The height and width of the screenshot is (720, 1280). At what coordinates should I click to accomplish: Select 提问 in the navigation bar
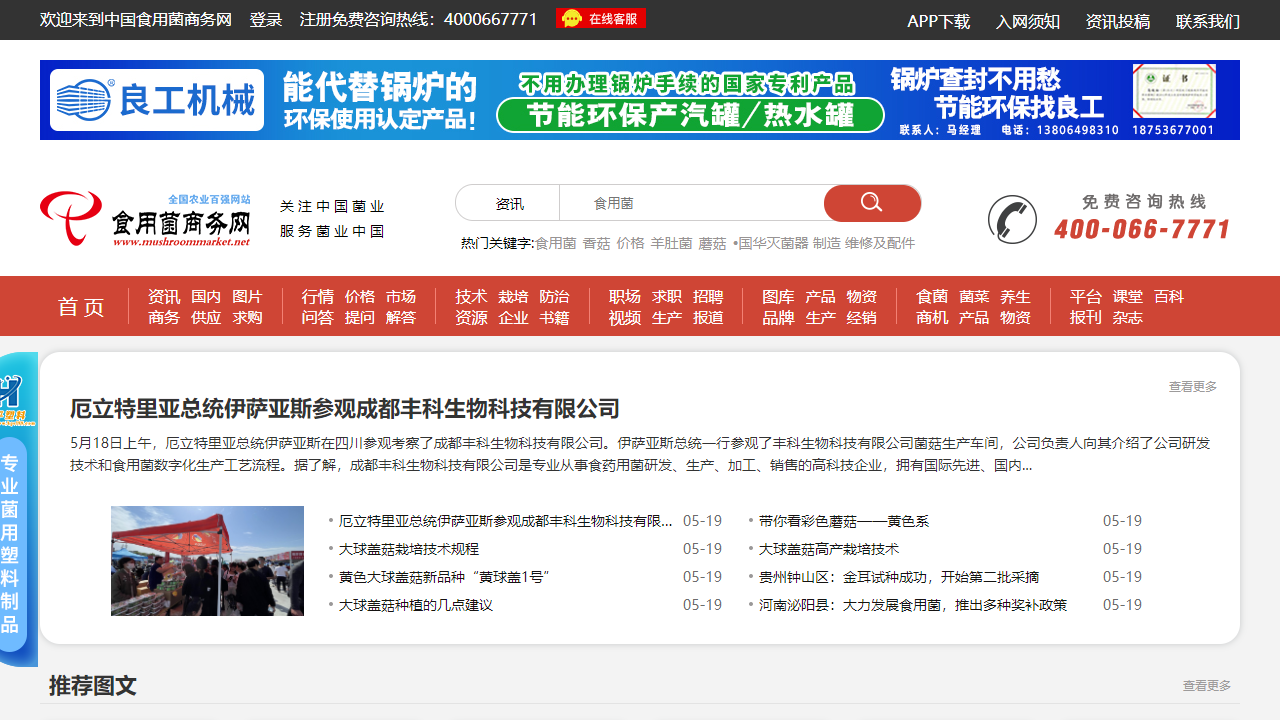tap(360, 318)
